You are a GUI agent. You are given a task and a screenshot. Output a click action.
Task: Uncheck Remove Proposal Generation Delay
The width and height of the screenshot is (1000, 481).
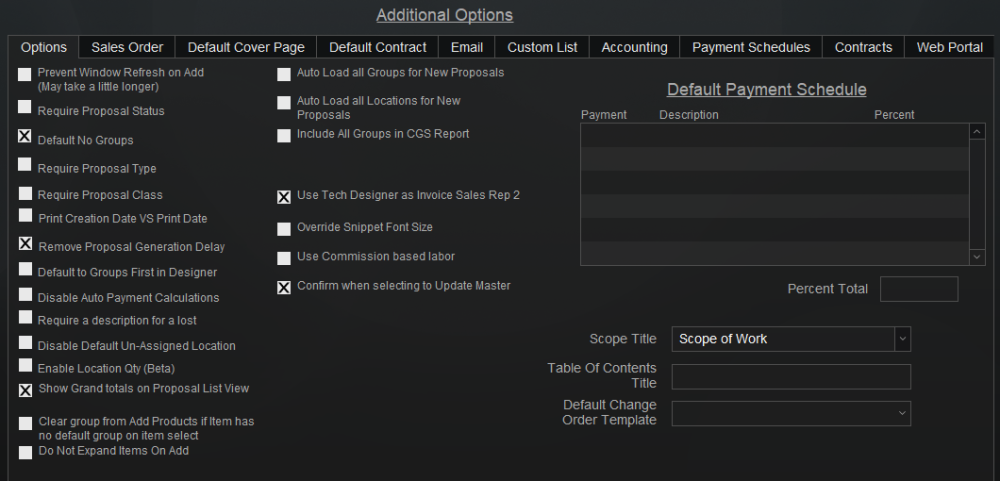point(25,244)
